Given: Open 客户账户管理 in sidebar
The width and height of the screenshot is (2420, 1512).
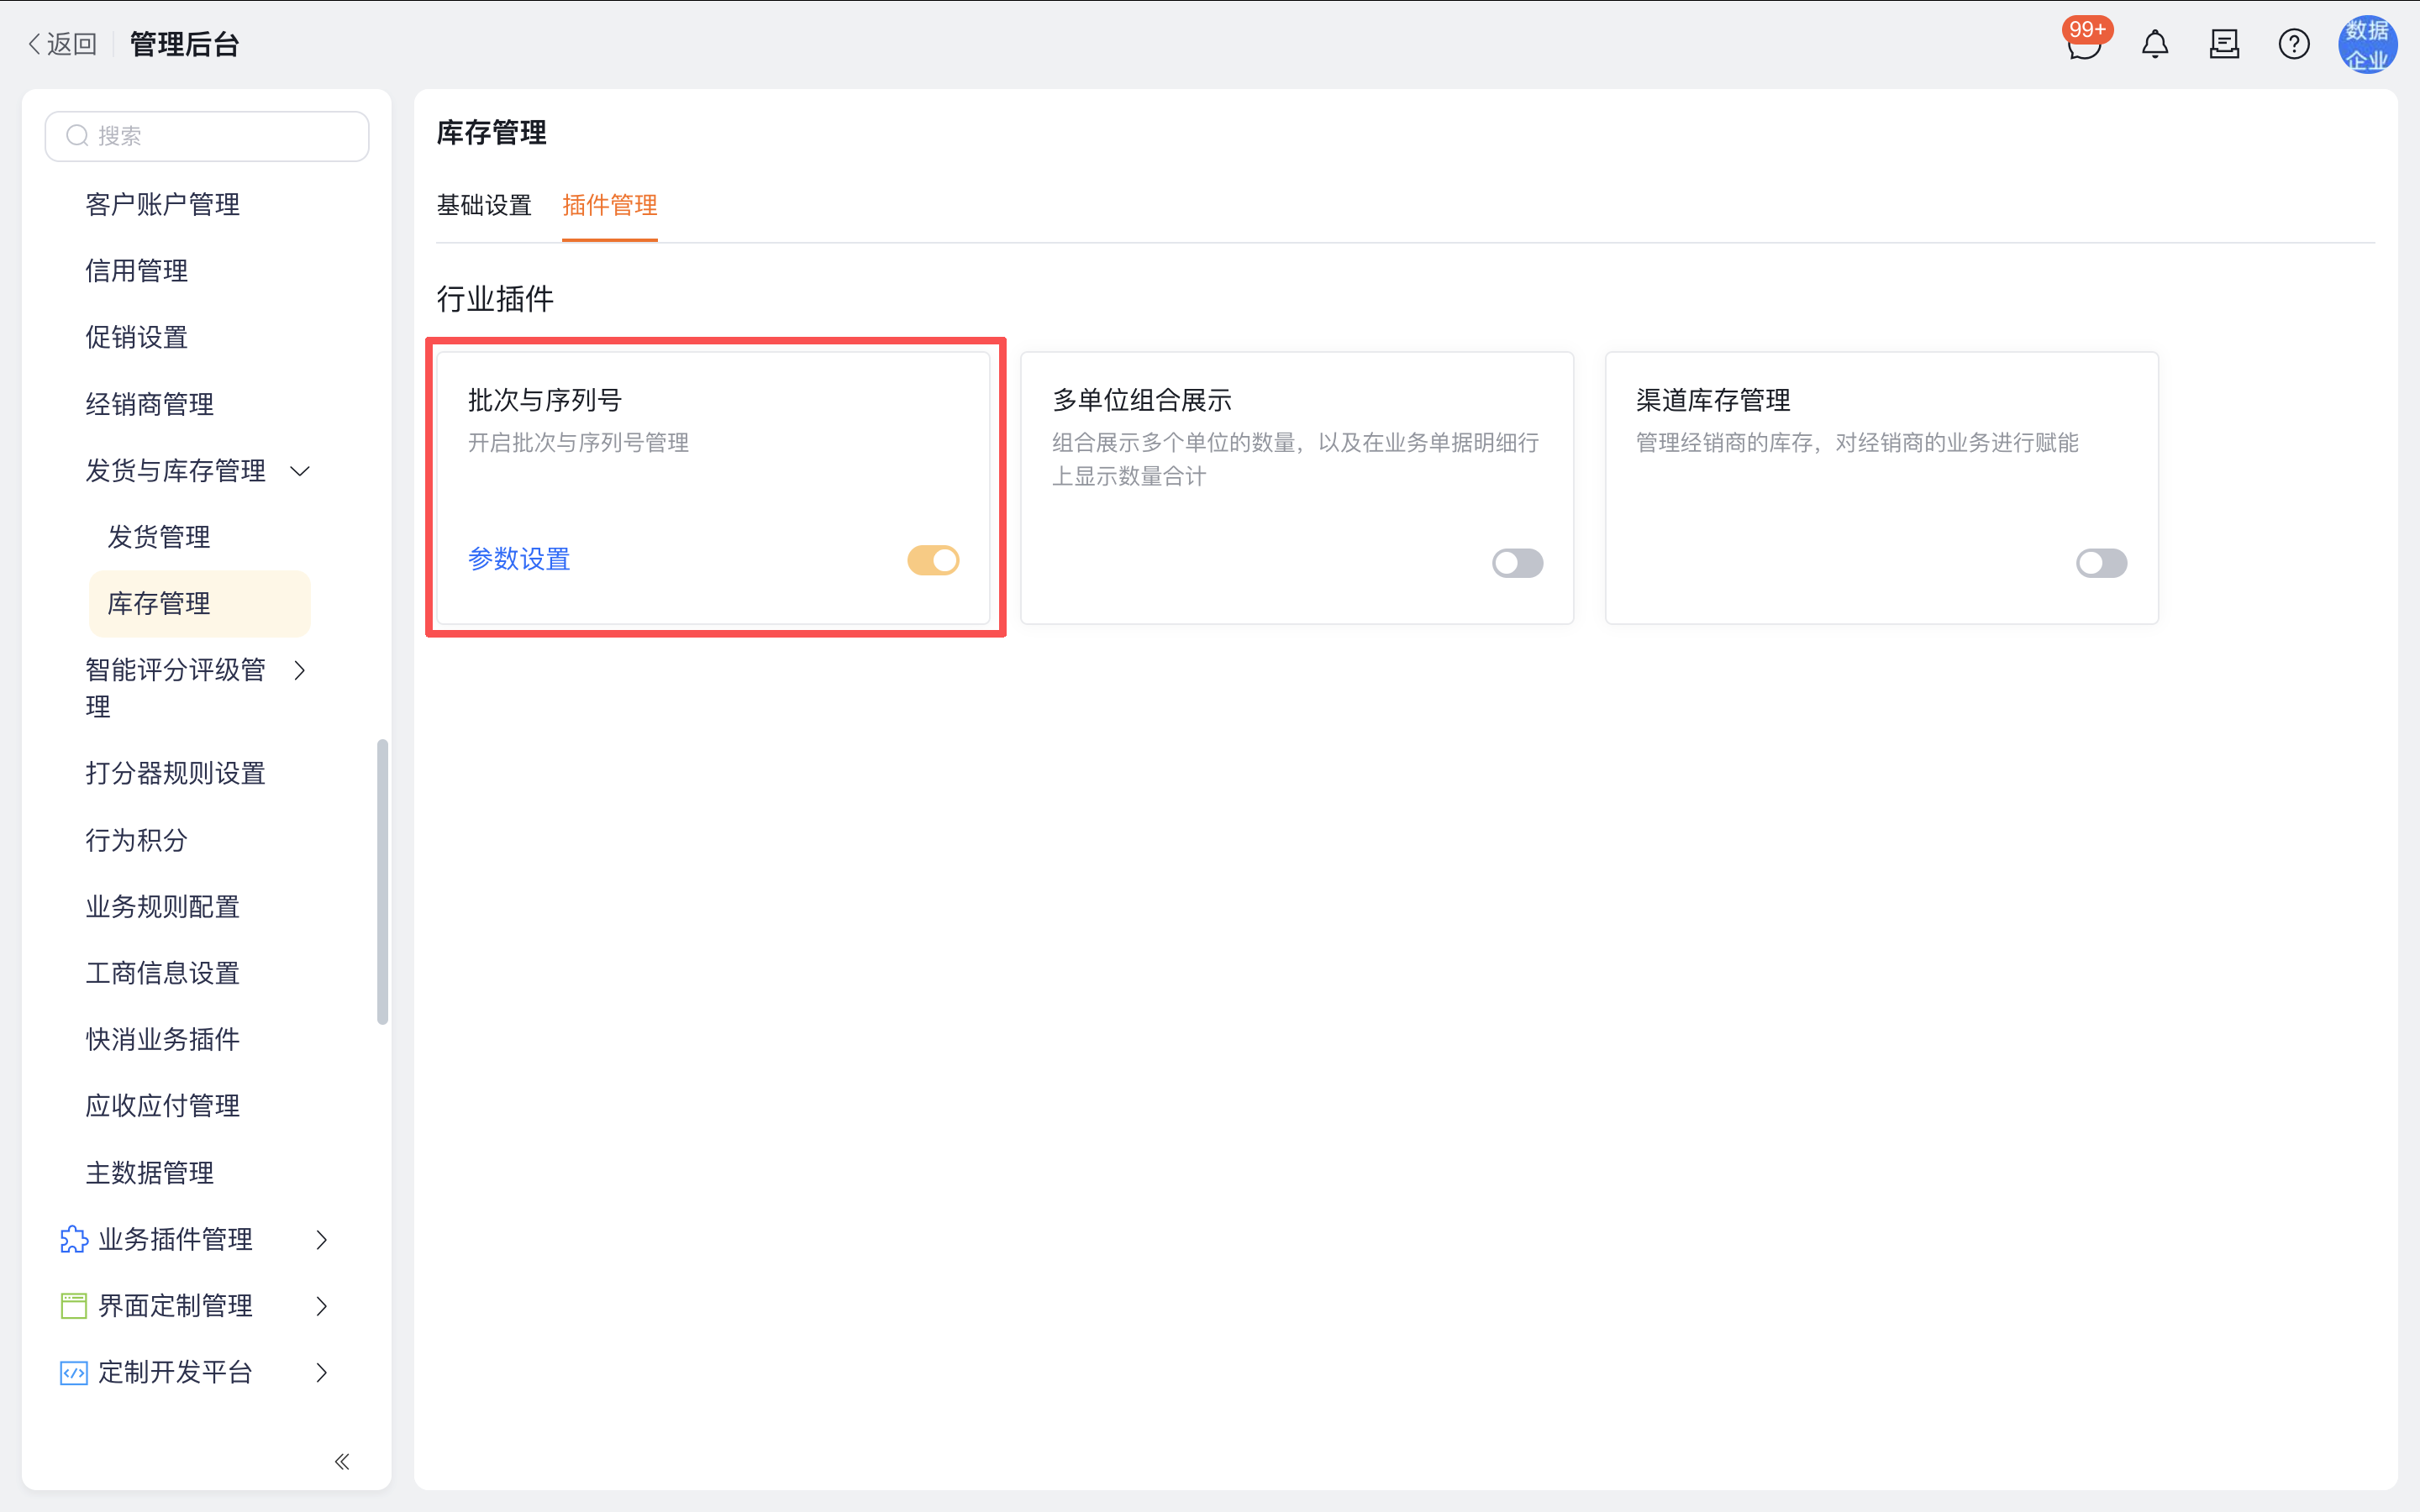Looking at the screenshot, I should coord(163,204).
